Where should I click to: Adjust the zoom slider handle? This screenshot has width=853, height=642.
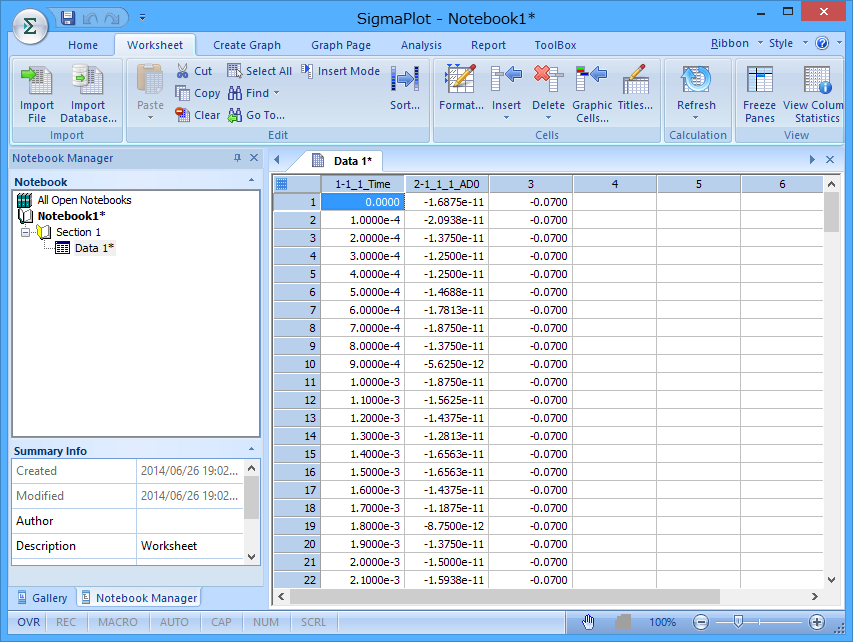[738, 621]
